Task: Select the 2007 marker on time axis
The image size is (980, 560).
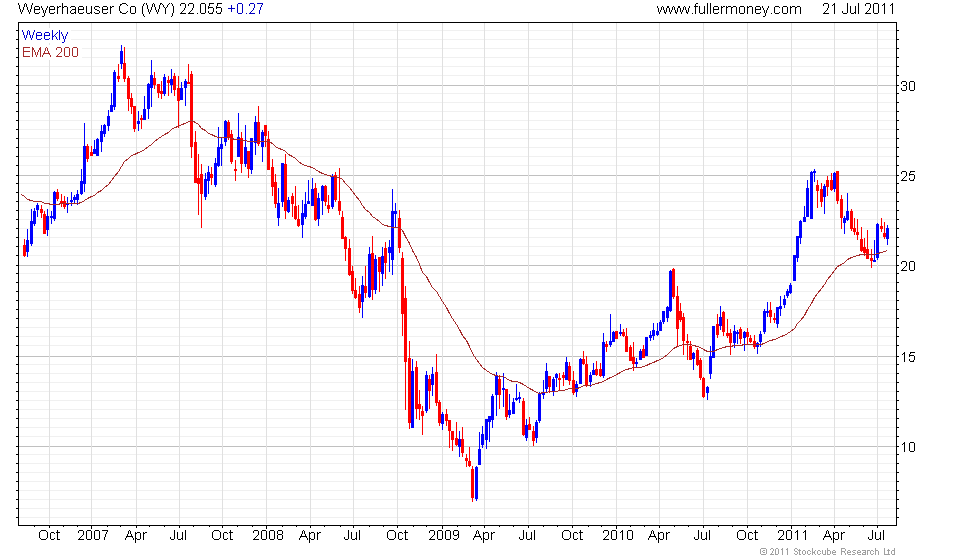Action: 92,536
